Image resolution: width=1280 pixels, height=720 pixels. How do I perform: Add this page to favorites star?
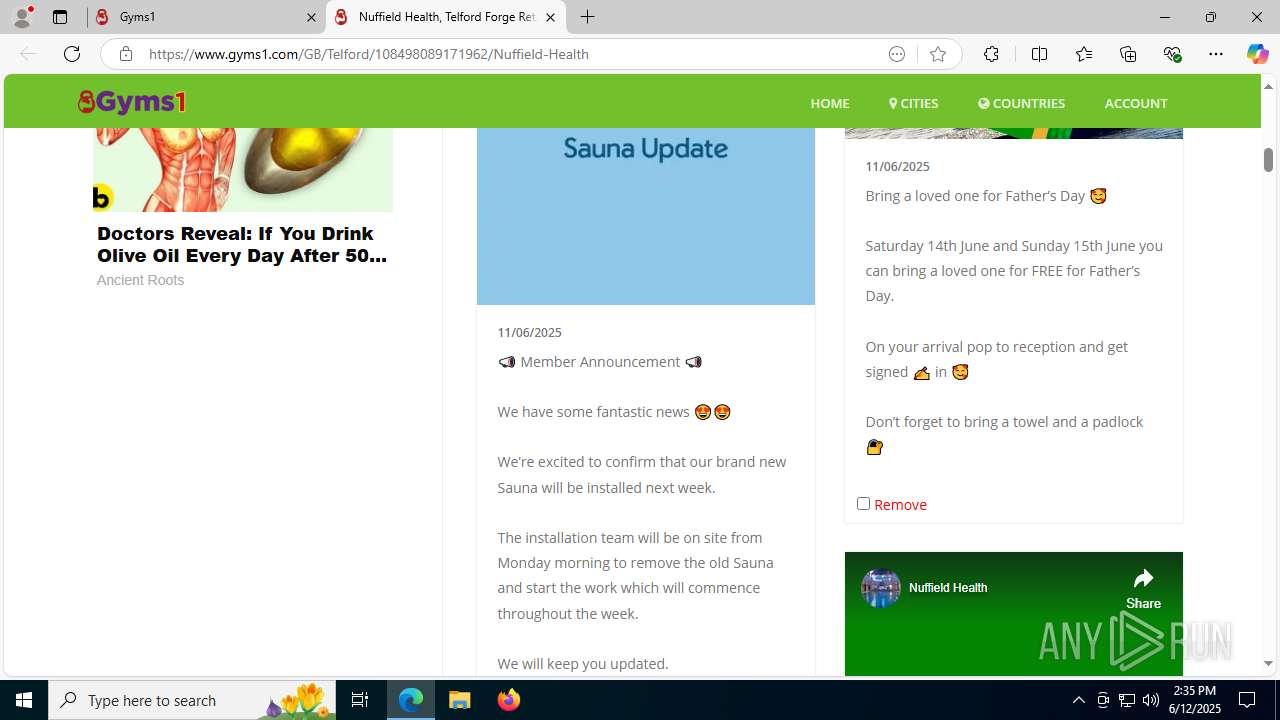tap(937, 54)
